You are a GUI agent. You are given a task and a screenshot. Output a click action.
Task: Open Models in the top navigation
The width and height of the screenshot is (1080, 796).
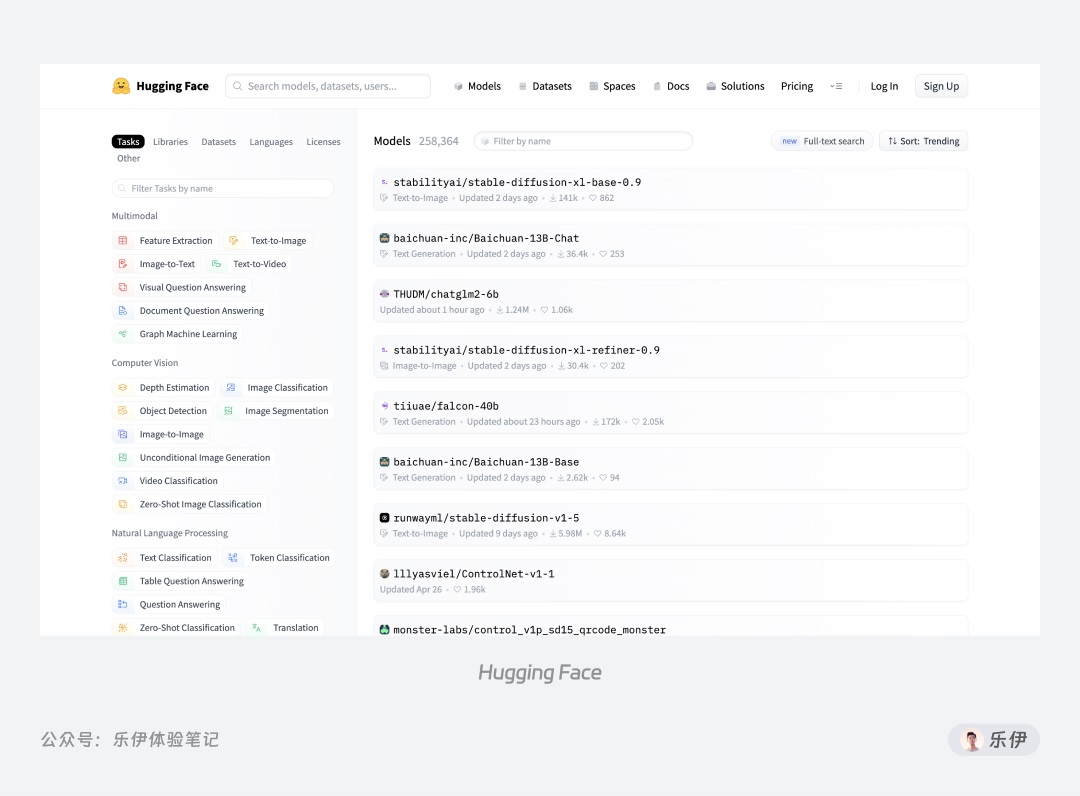(x=477, y=86)
